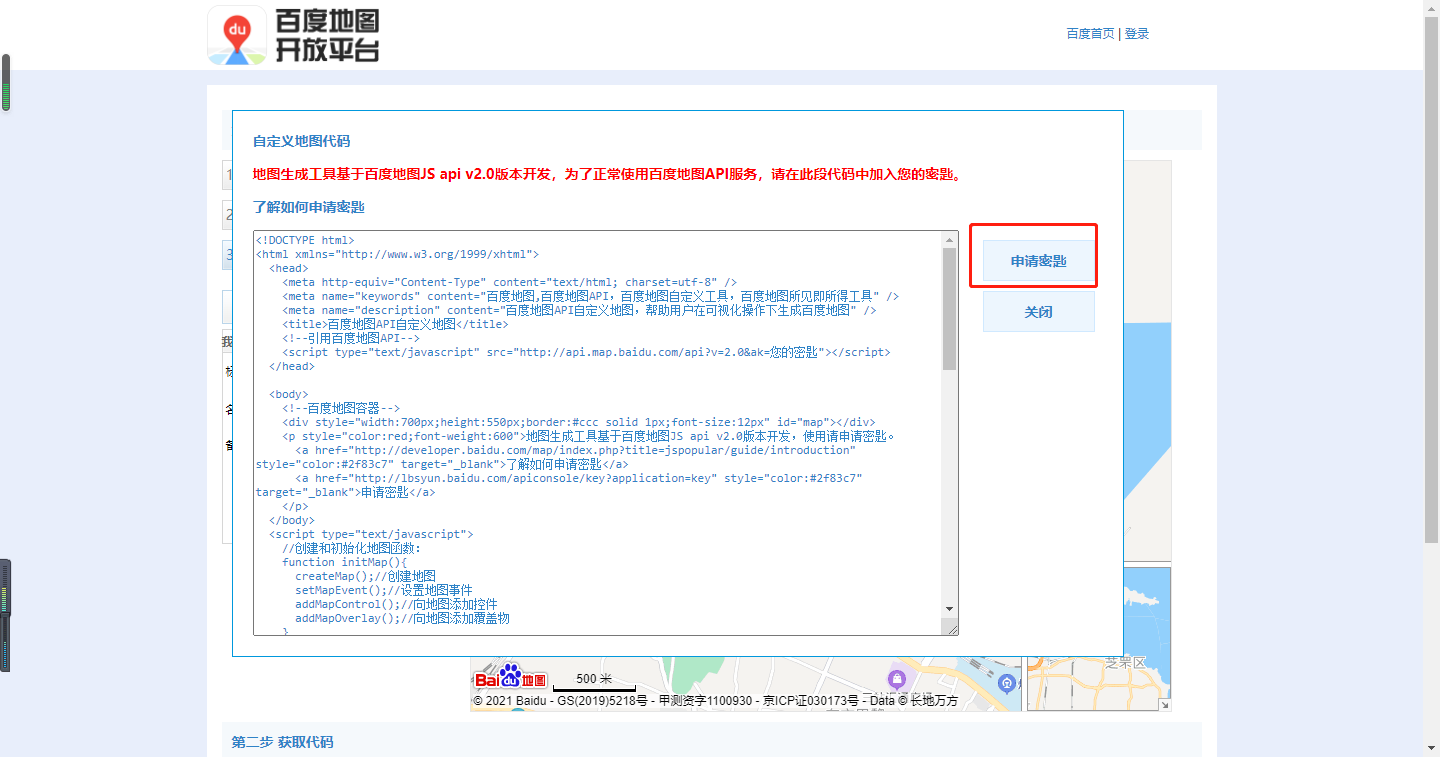This screenshot has height=757, width=1440.
Task: Click the 自定义地图代码 dialog title
Action: [x=301, y=141]
